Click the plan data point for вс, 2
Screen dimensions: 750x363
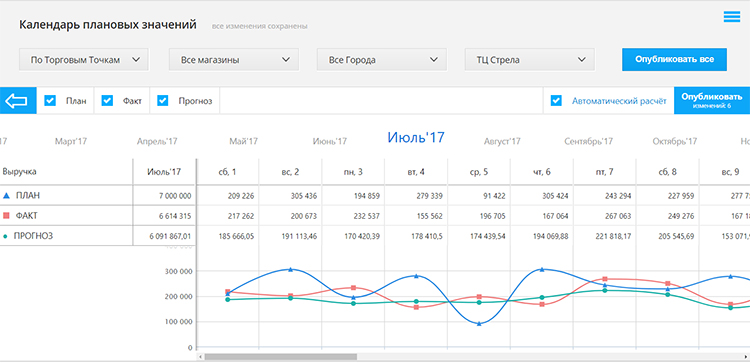290,270
